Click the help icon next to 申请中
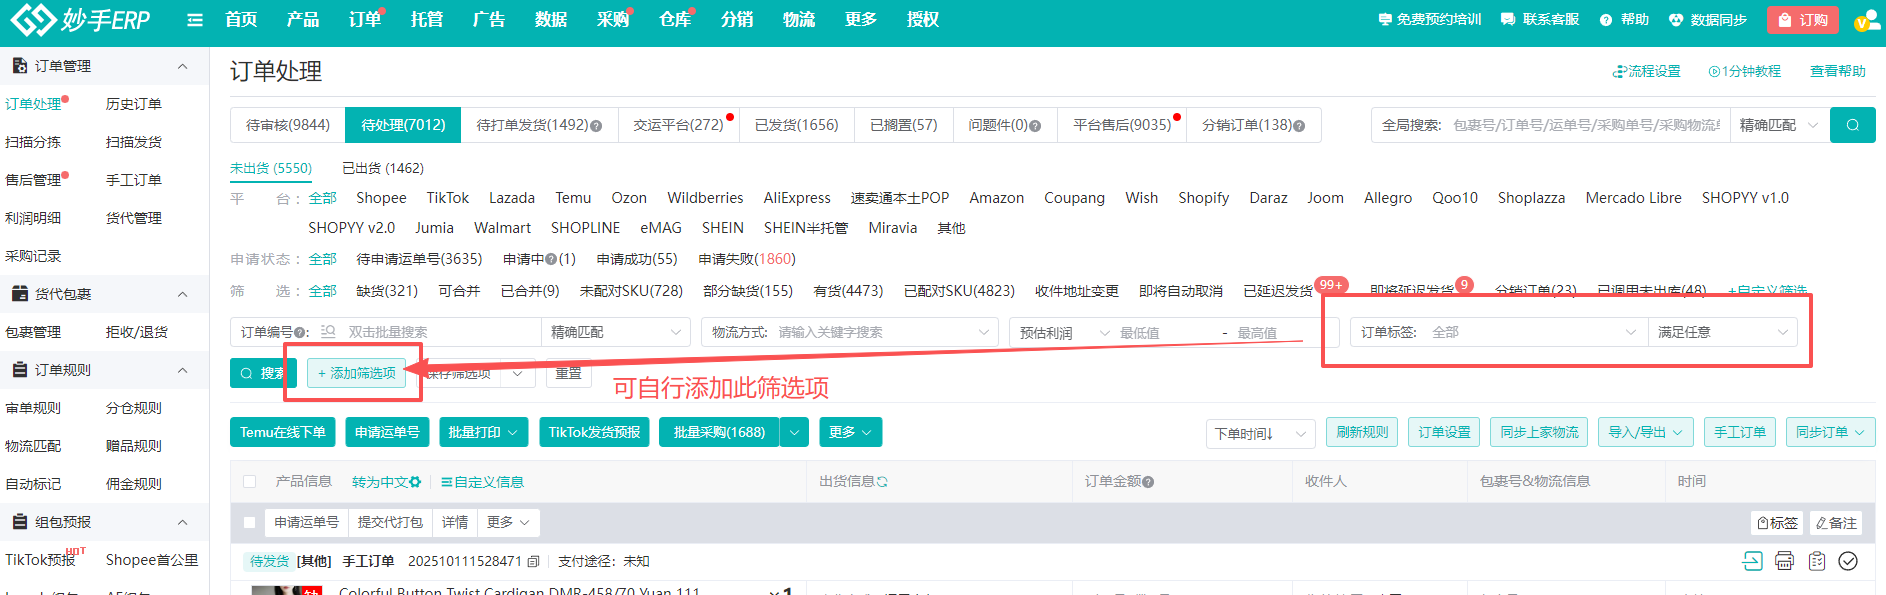1886x595 pixels. [x=551, y=260]
